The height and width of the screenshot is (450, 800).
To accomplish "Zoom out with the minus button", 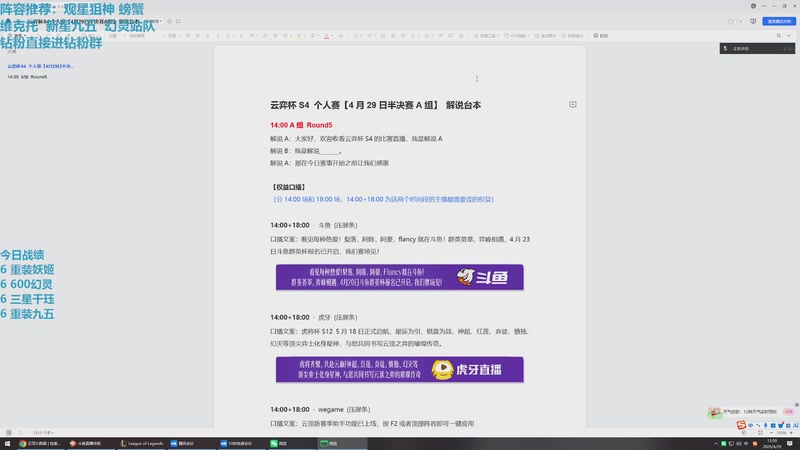I will pyautogui.click(x=771, y=433).
